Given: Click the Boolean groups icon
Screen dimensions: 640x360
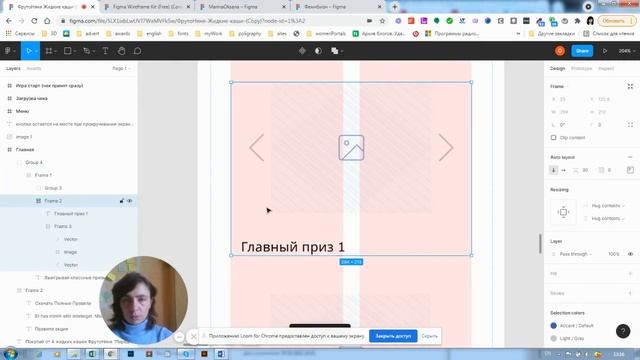Looking at the screenshot, I should pos(335,51).
